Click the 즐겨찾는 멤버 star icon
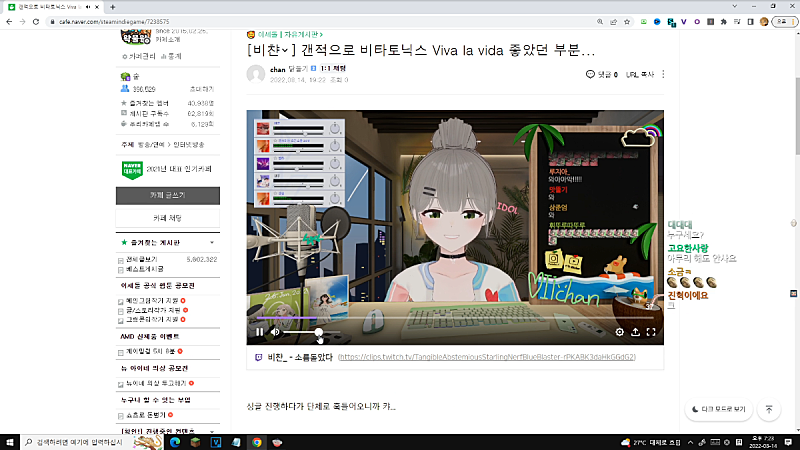 coord(123,103)
